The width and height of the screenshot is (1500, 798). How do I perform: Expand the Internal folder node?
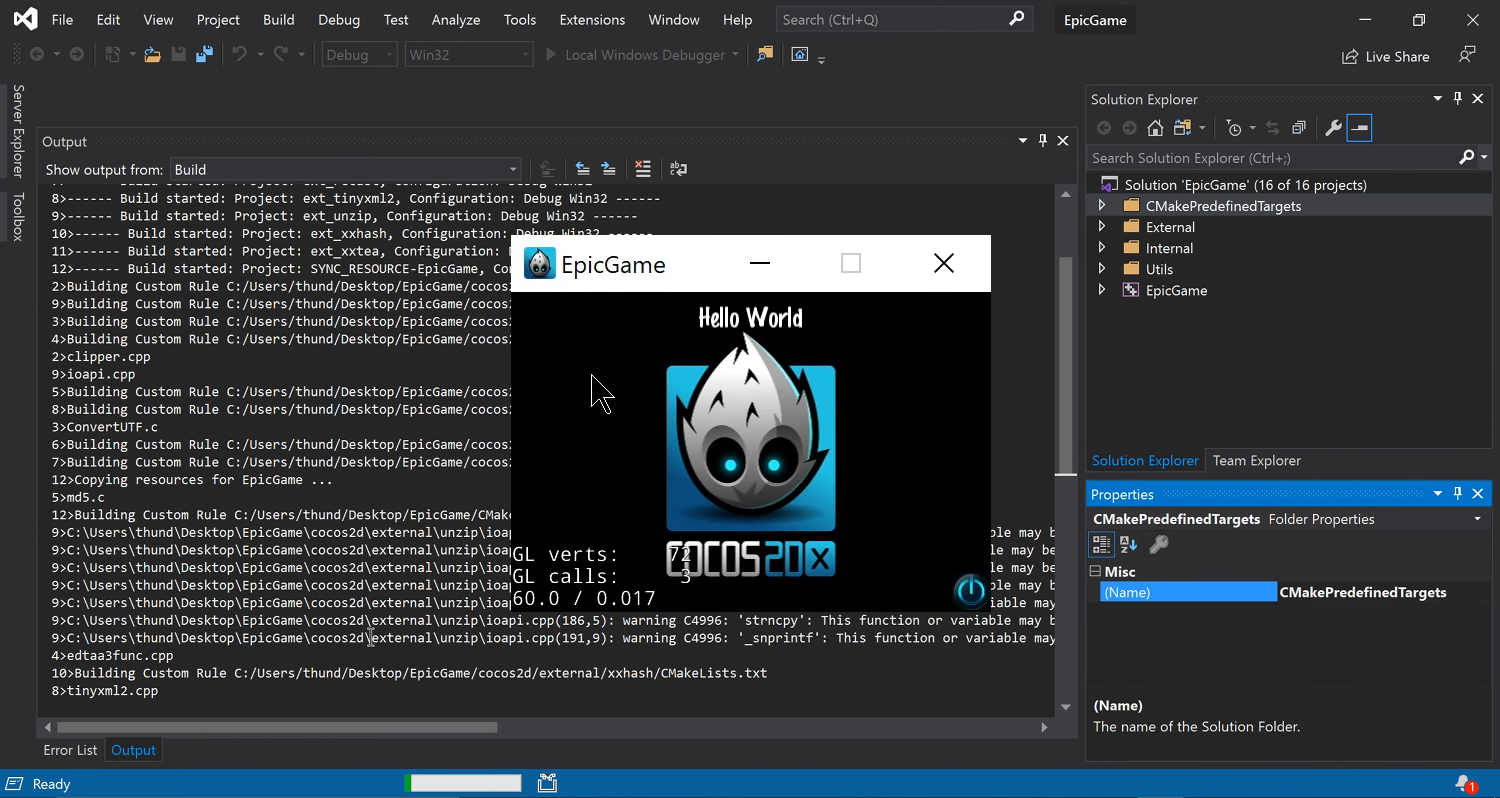1102,248
